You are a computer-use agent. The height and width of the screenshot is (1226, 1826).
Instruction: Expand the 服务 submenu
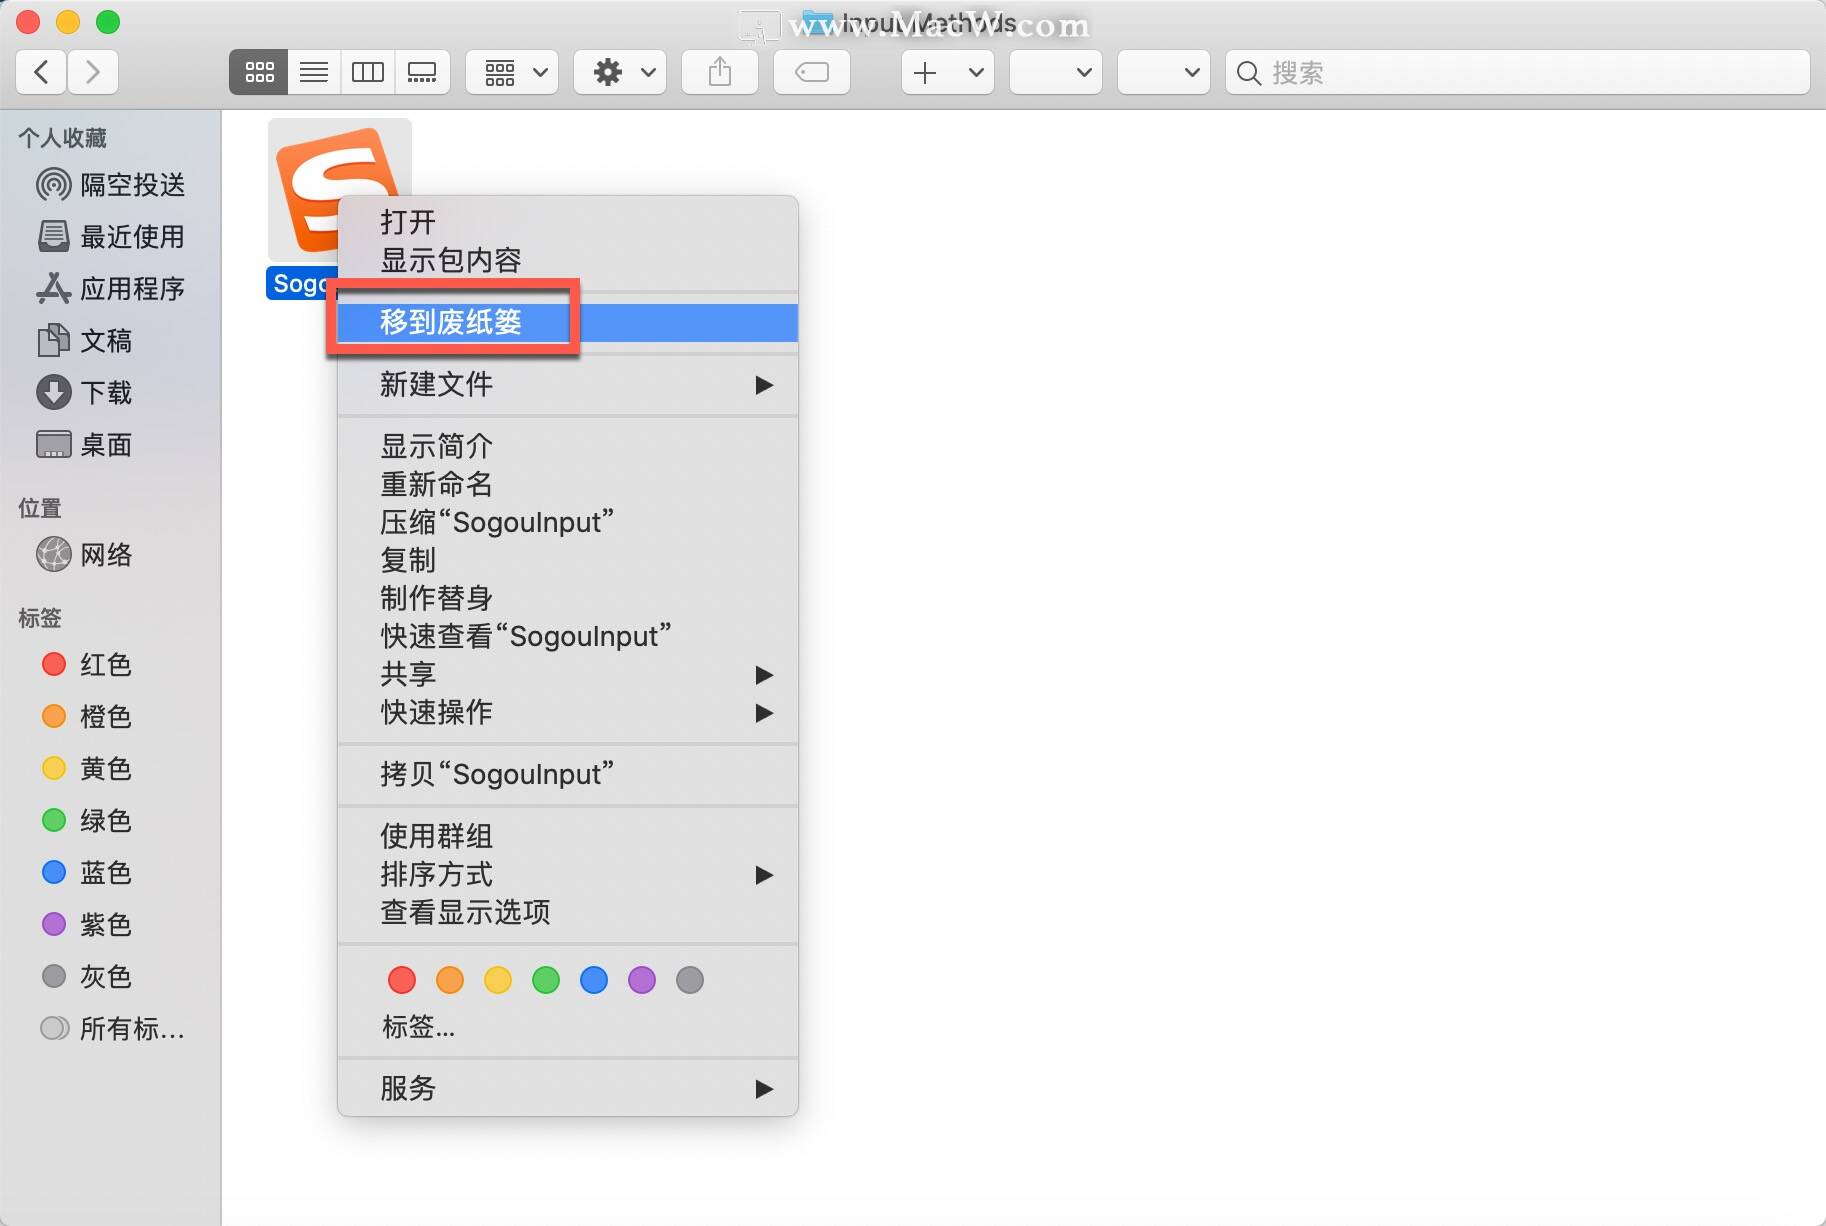point(568,1088)
